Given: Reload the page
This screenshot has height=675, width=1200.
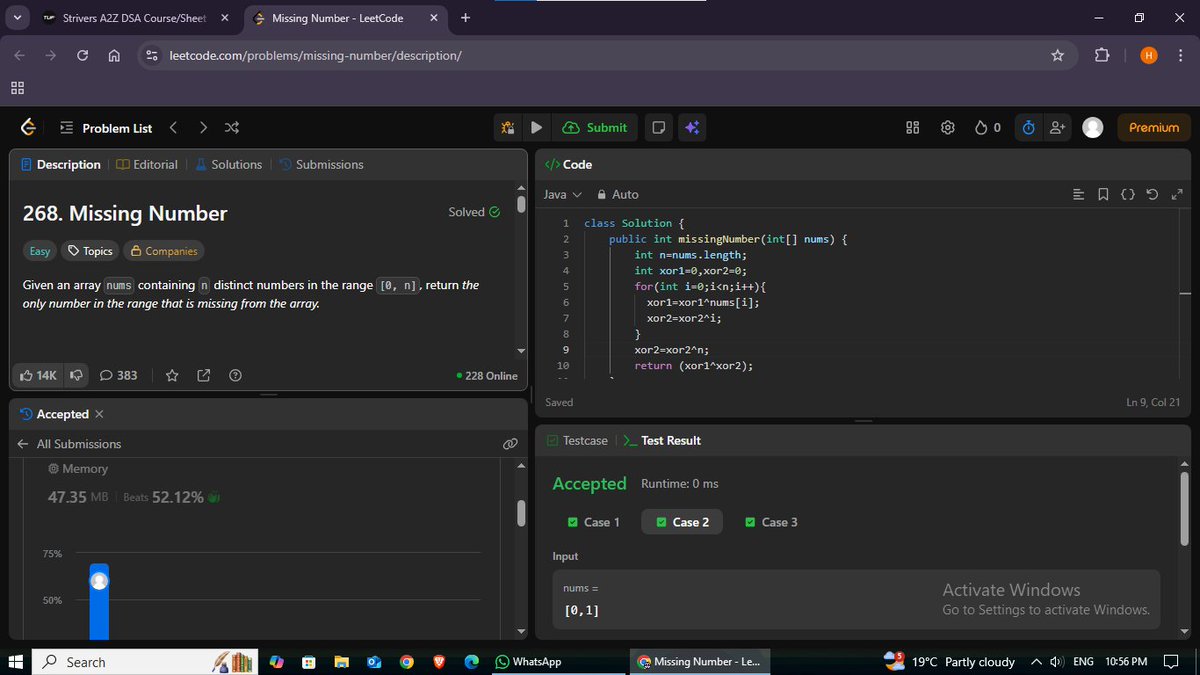Looking at the screenshot, I should pos(82,56).
